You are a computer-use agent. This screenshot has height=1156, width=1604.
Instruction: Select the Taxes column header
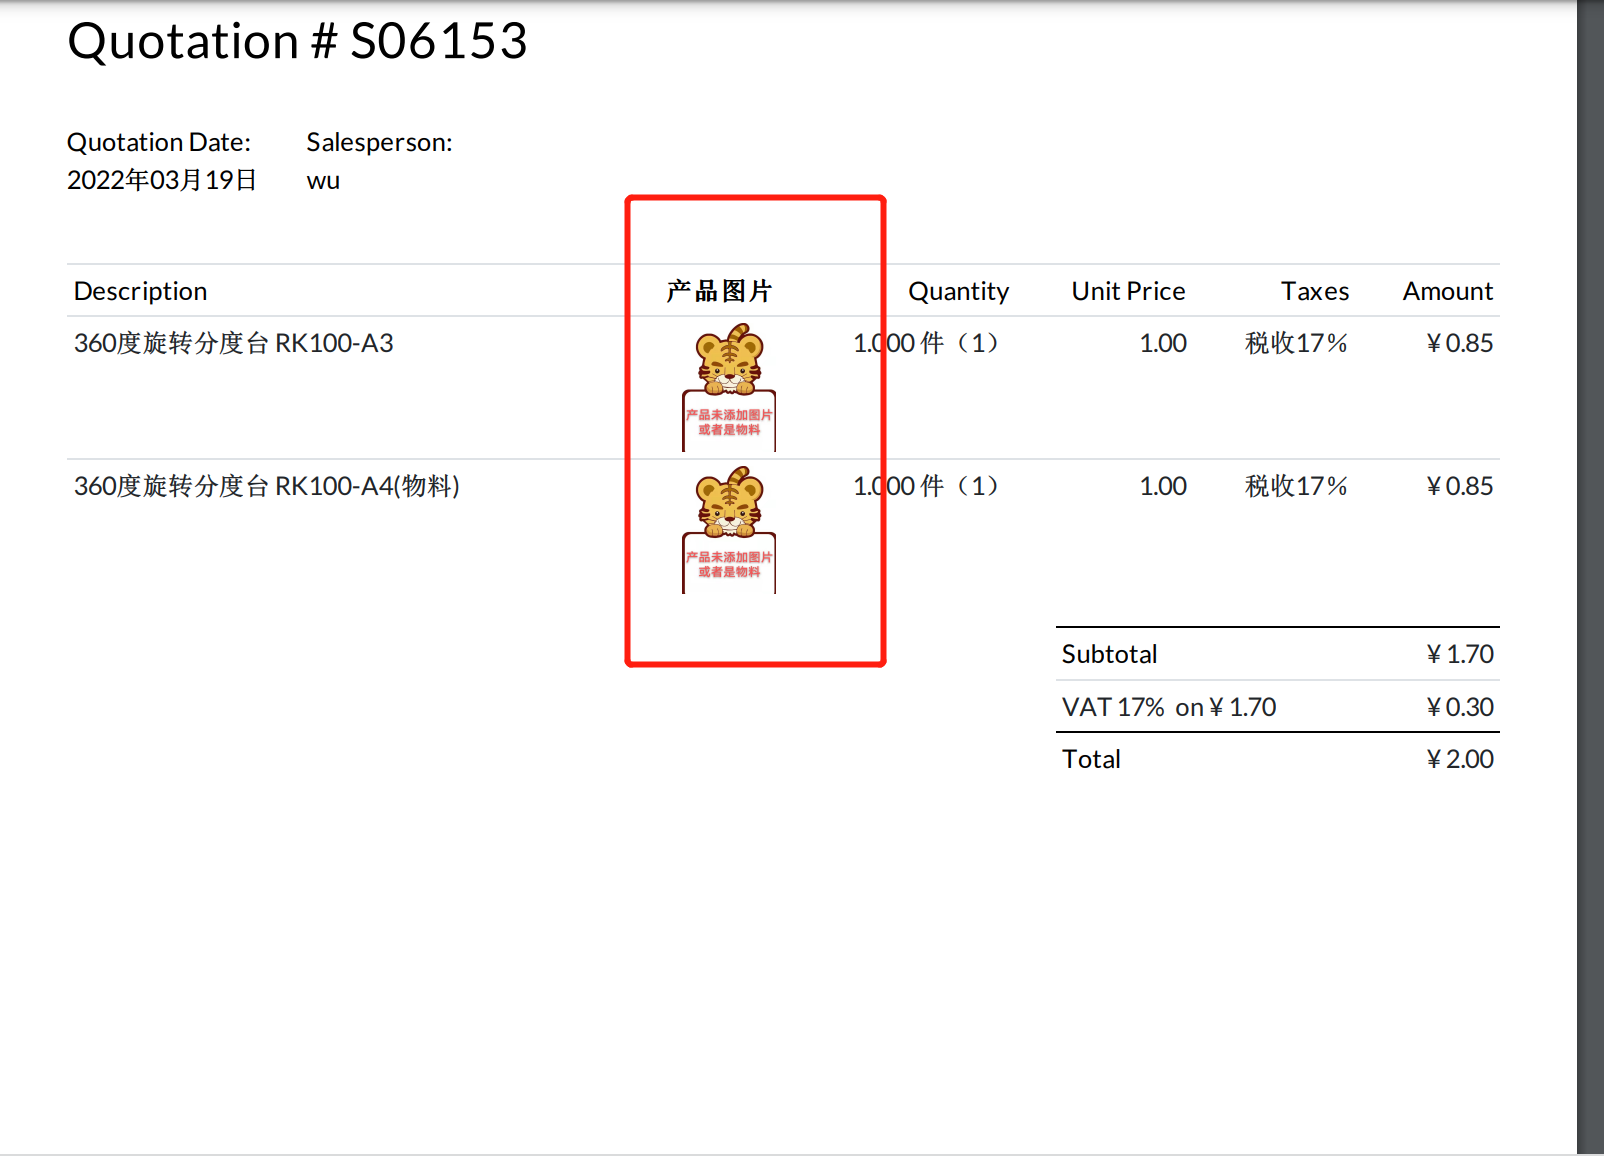[1314, 290]
